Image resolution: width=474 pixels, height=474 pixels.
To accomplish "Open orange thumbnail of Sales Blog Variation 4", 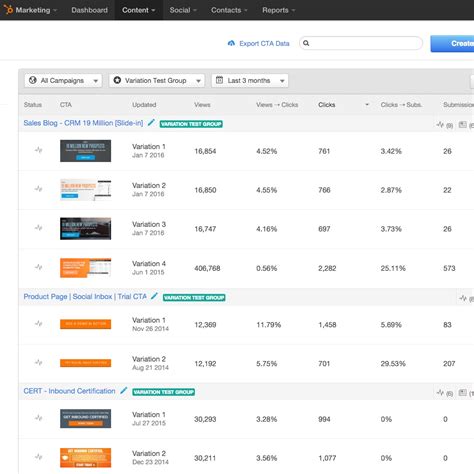I will [85, 268].
